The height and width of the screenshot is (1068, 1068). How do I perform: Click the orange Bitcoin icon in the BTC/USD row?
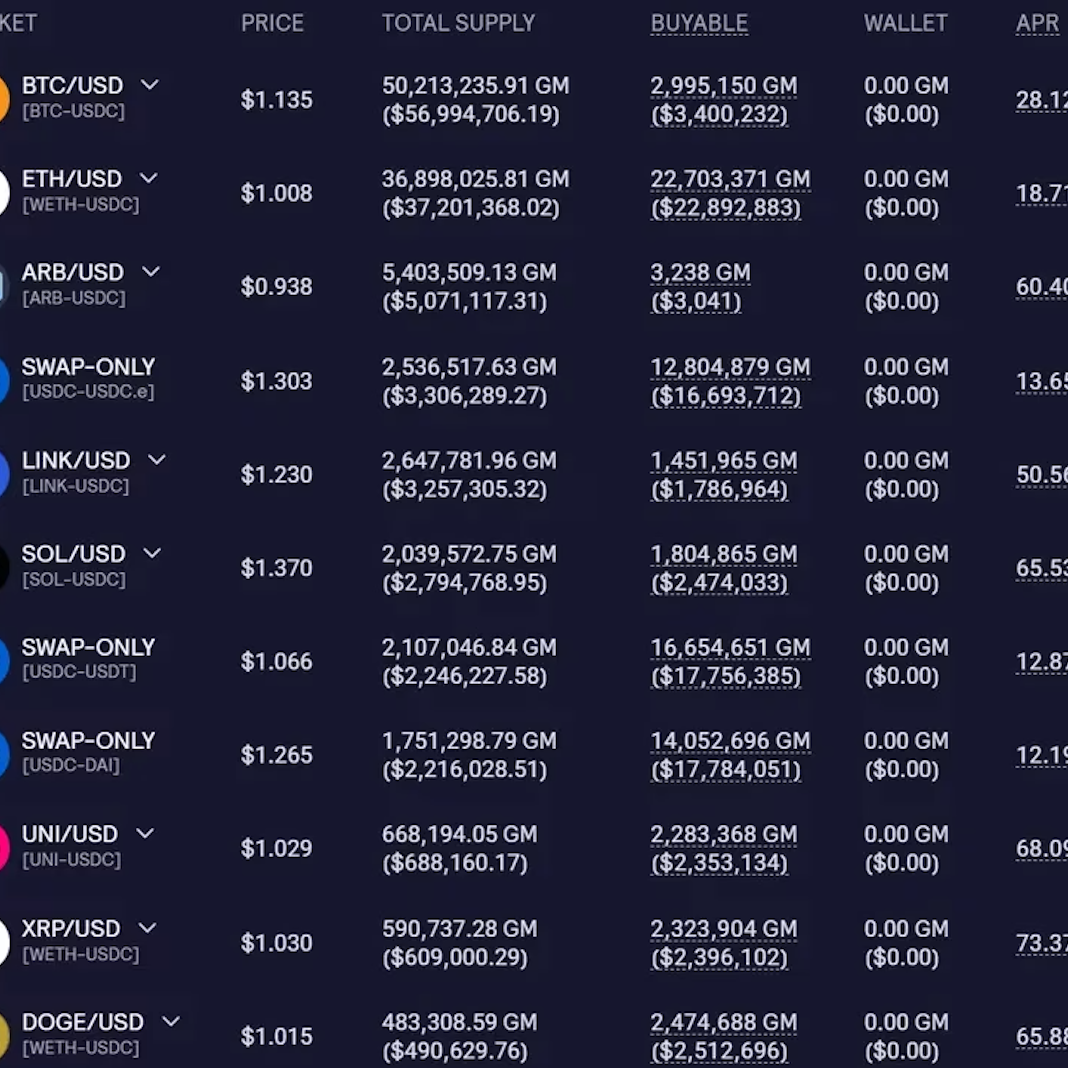click(3, 98)
